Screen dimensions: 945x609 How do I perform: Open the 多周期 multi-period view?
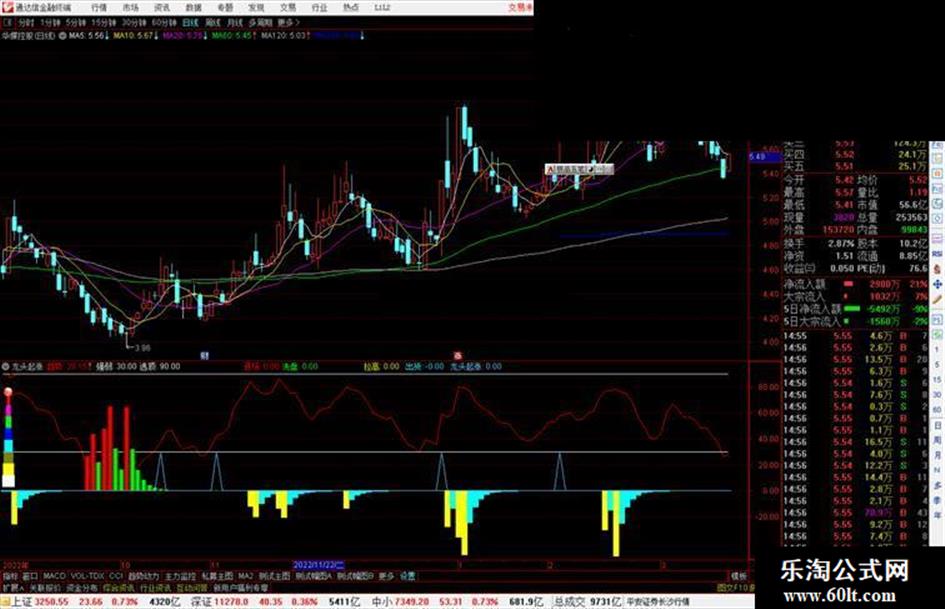(260, 23)
